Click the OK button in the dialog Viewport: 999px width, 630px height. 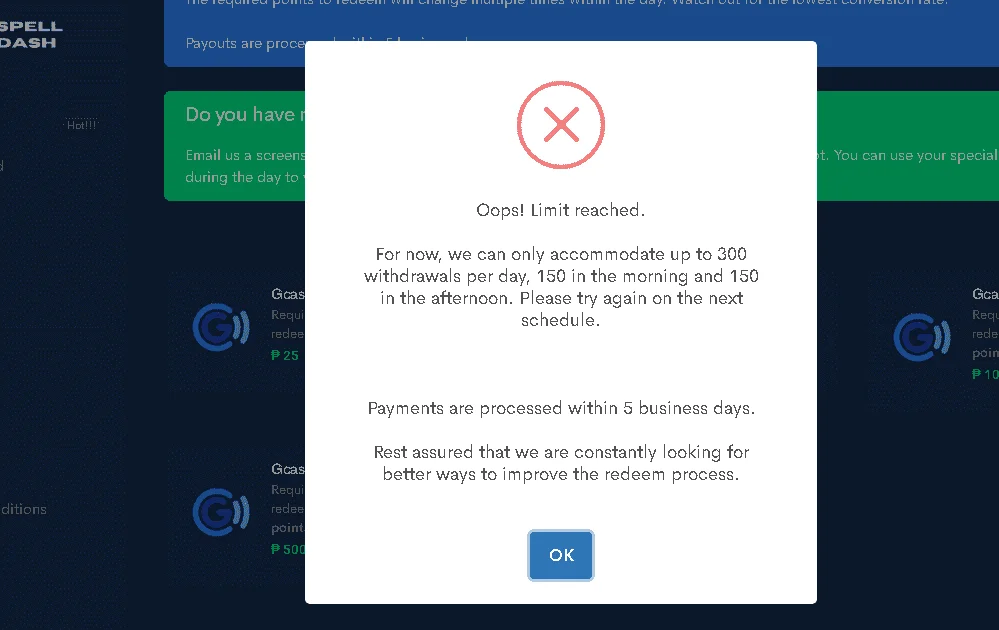(561, 555)
